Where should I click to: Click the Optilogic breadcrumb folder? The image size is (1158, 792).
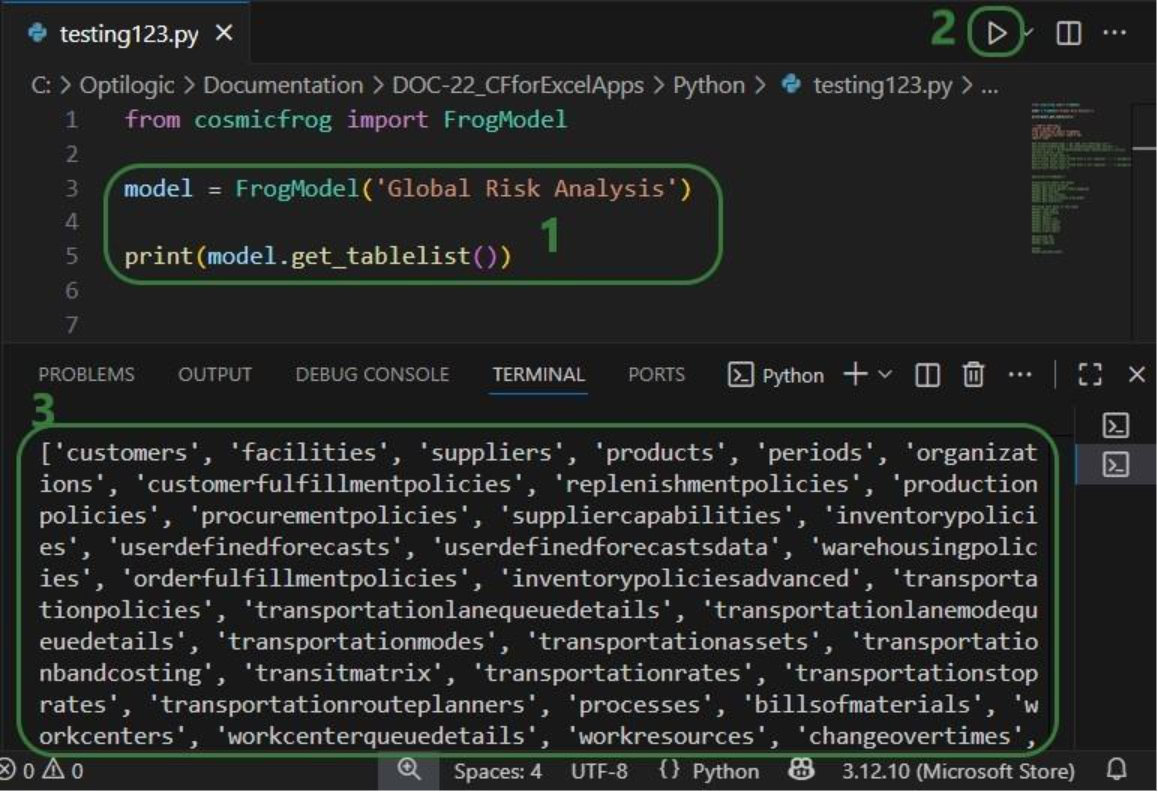tap(127, 86)
